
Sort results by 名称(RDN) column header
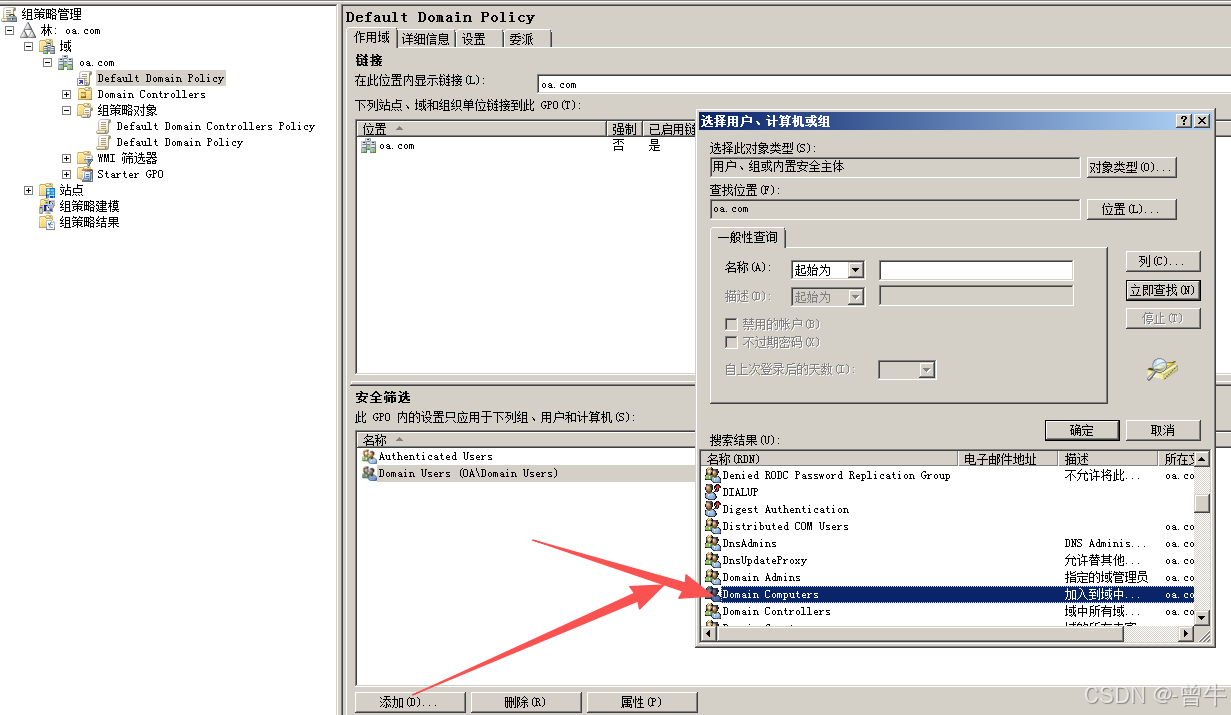[x=831, y=459]
